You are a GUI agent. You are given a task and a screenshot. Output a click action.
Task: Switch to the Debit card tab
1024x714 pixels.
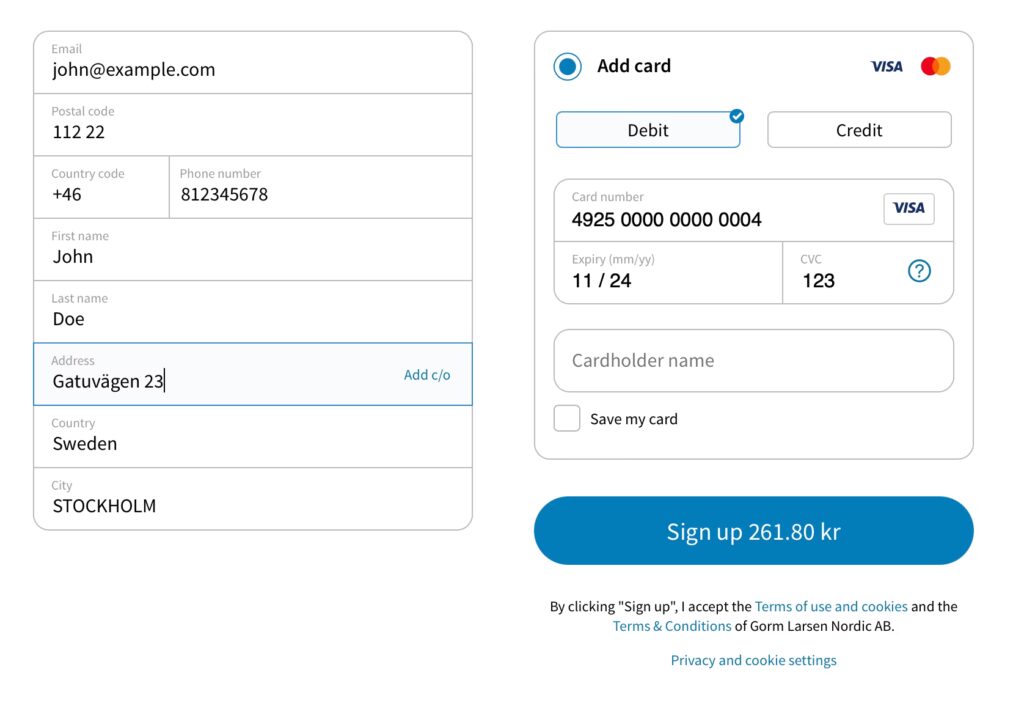tap(648, 130)
